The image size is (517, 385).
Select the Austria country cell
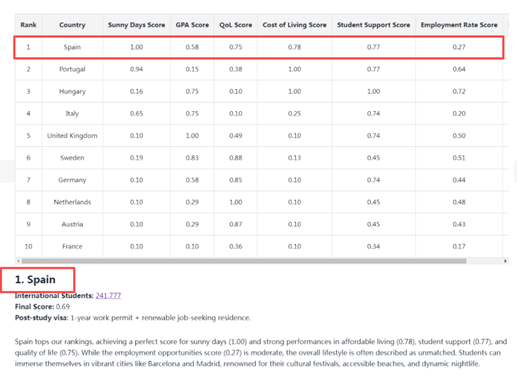click(x=72, y=224)
